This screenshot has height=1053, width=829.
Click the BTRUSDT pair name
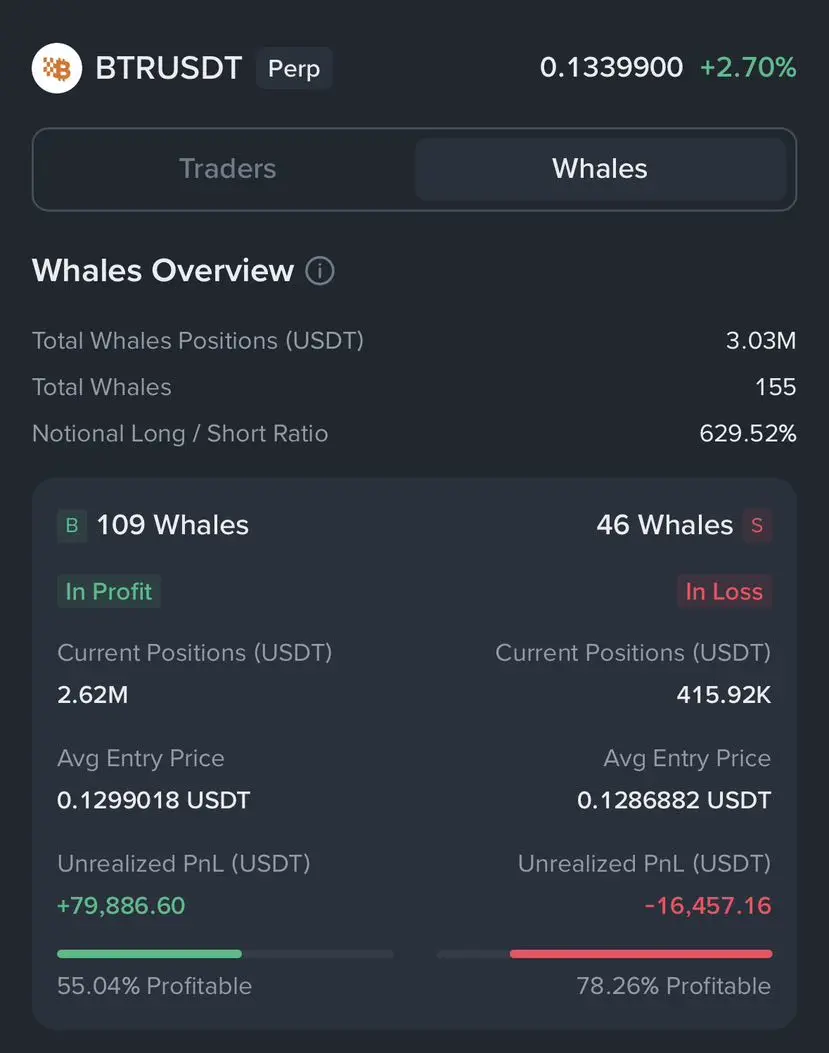(x=169, y=68)
